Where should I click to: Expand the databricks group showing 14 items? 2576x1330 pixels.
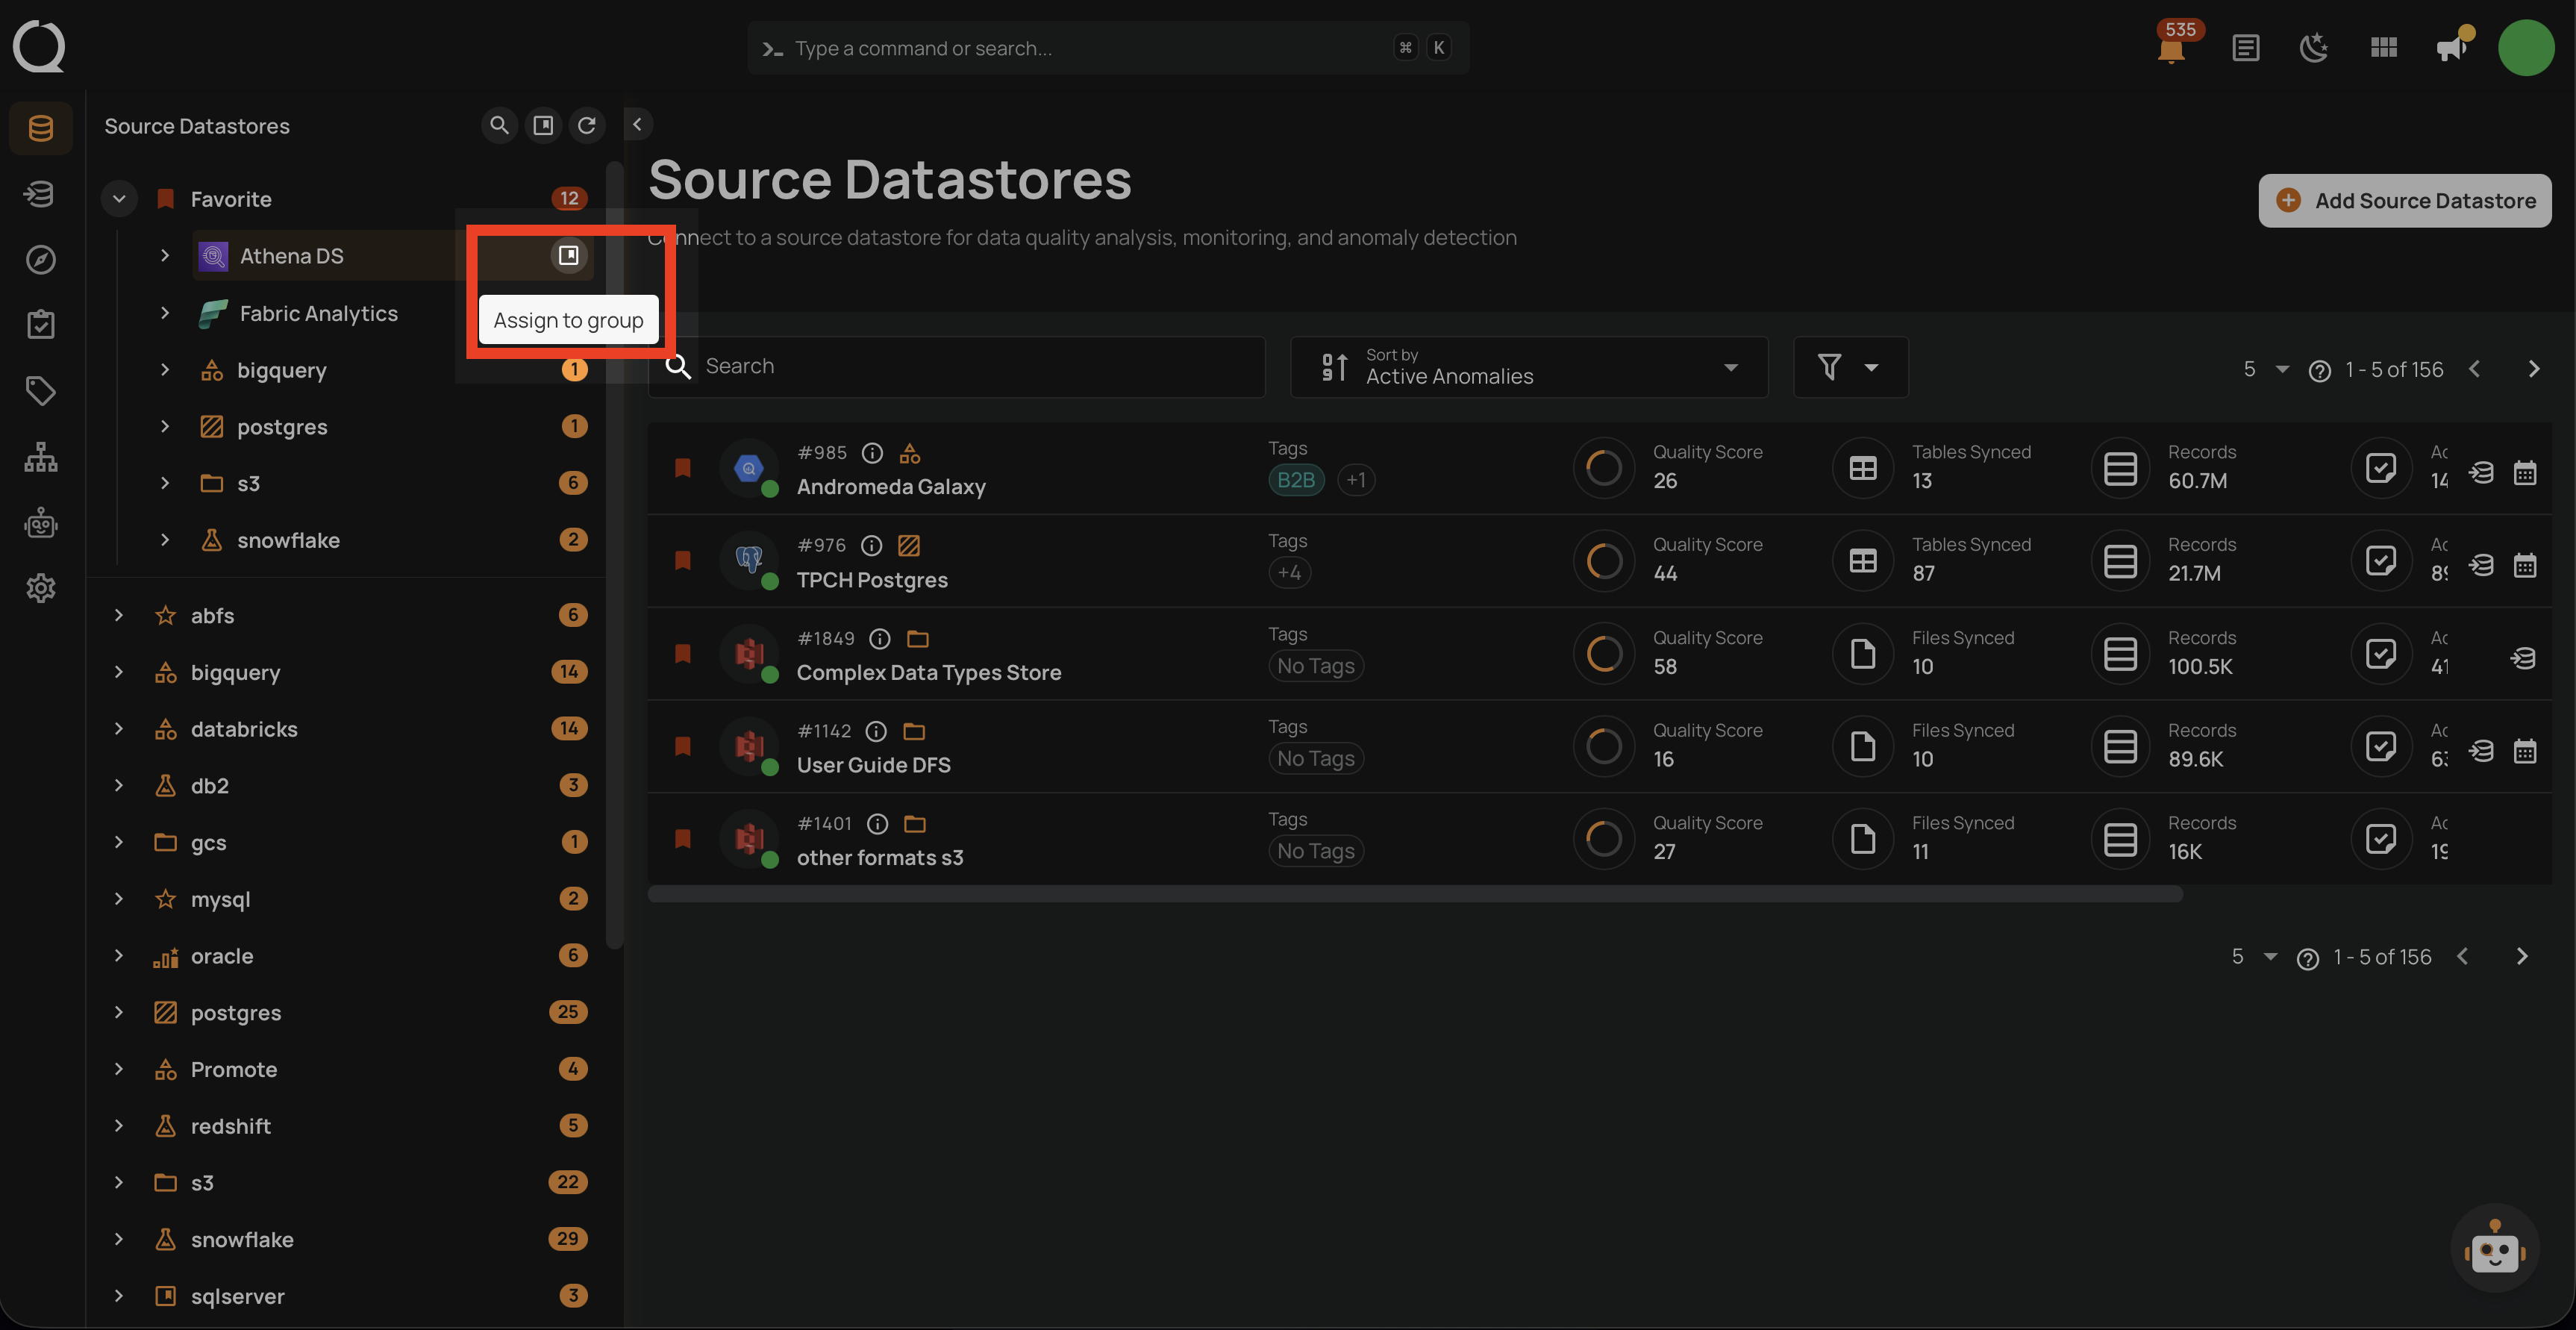coord(118,728)
